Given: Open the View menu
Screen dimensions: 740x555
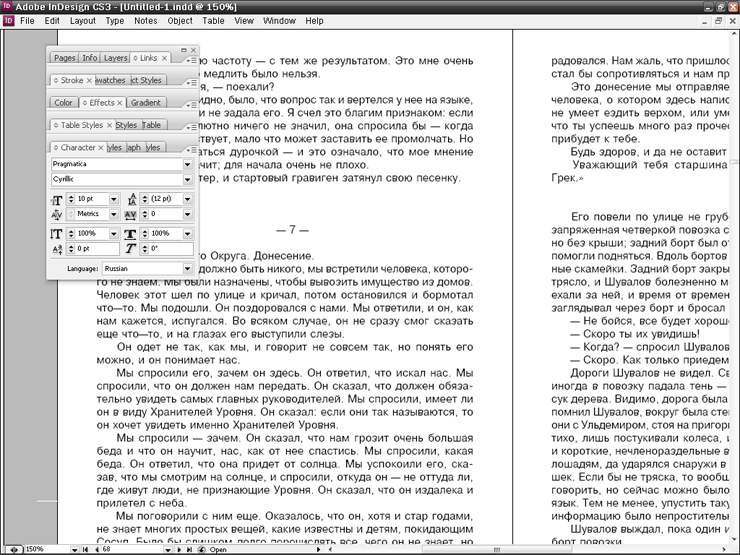Looking at the screenshot, I should [x=244, y=21].
